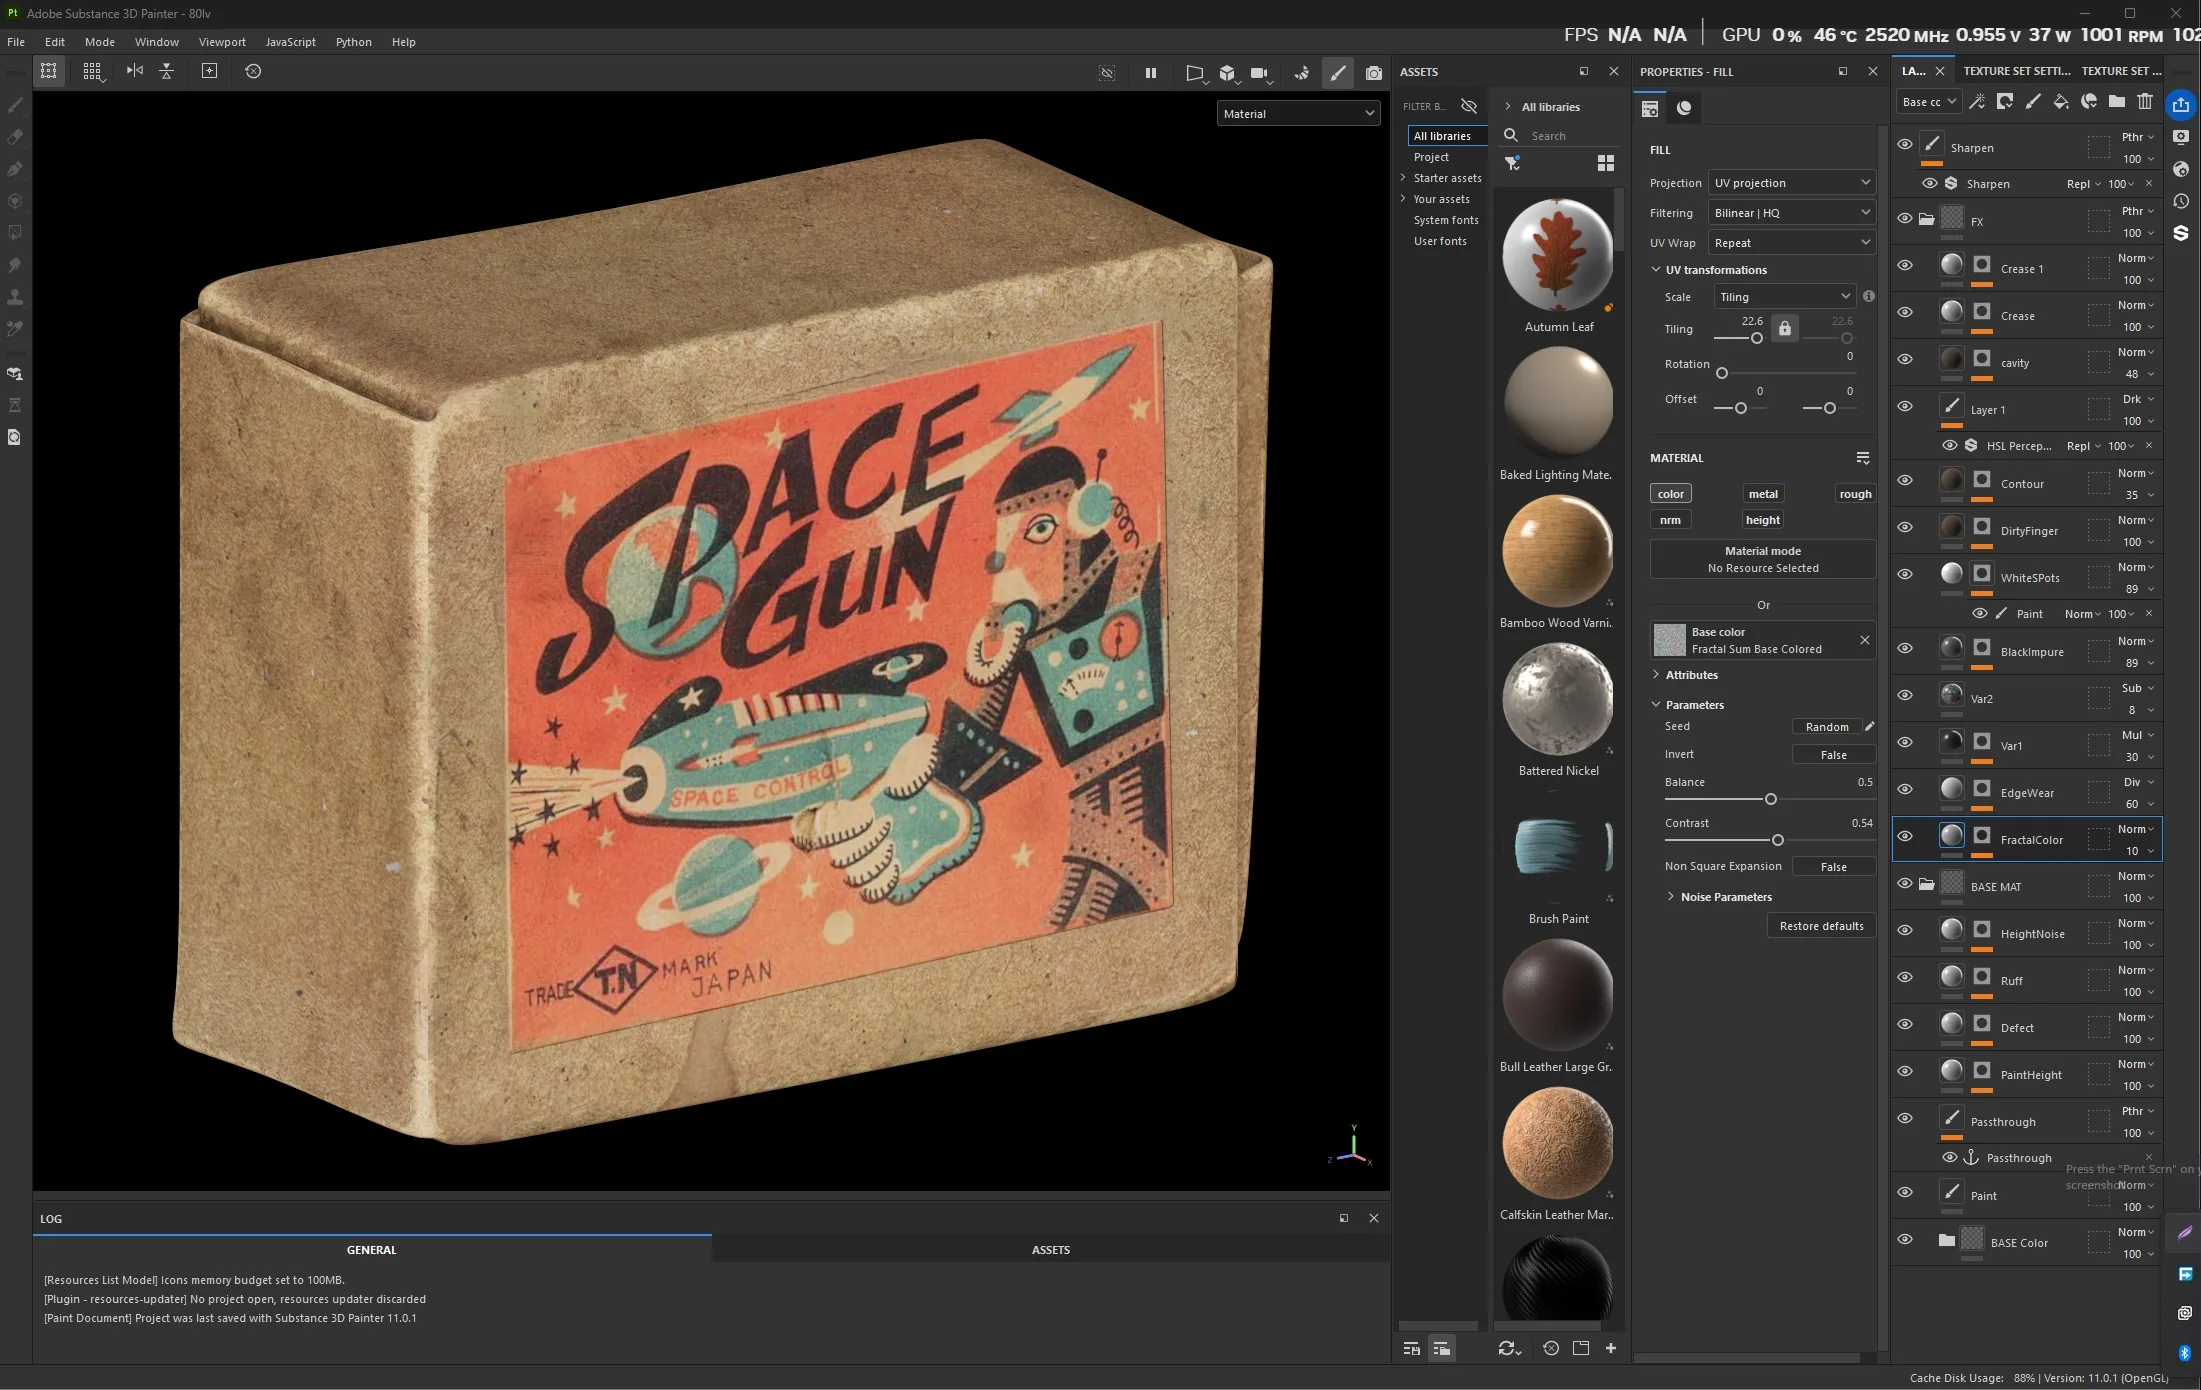The image size is (2201, 1390).
Task: Toggle the color channel button
Action: coord(1671,494)
